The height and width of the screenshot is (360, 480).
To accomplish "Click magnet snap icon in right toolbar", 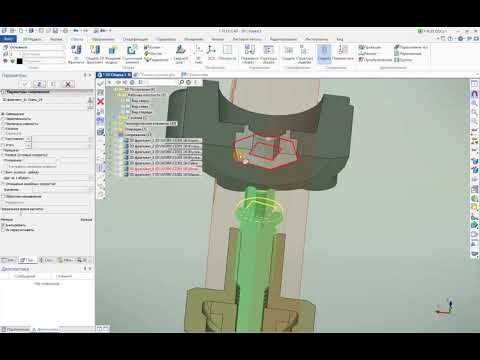I will pos(474,94).
